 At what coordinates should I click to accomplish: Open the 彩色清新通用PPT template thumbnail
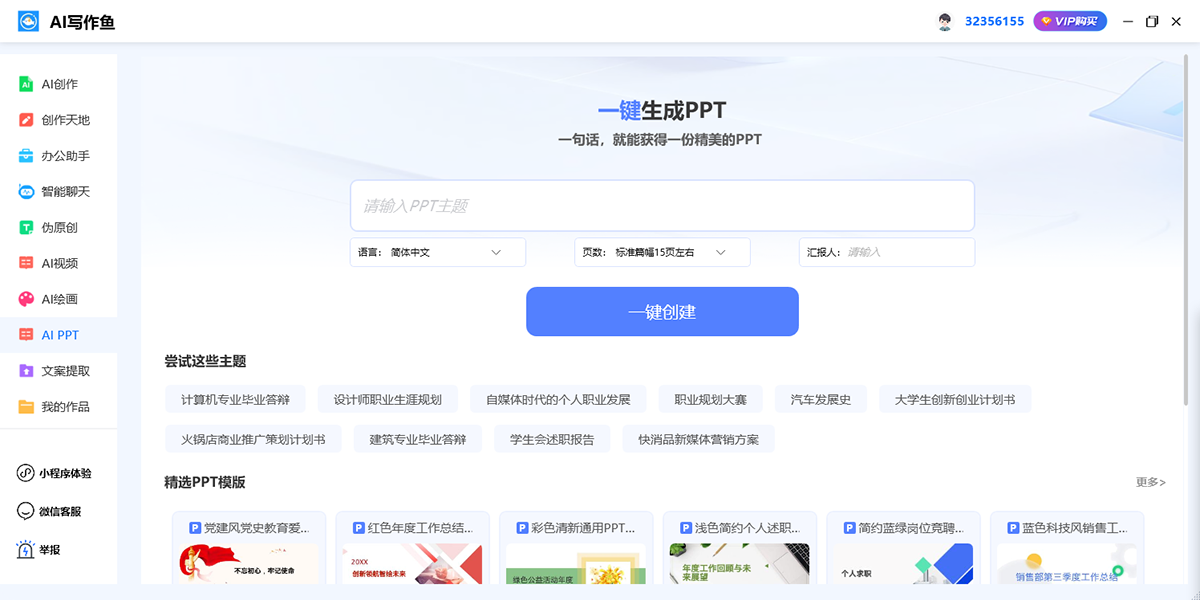tap(576, 564)
